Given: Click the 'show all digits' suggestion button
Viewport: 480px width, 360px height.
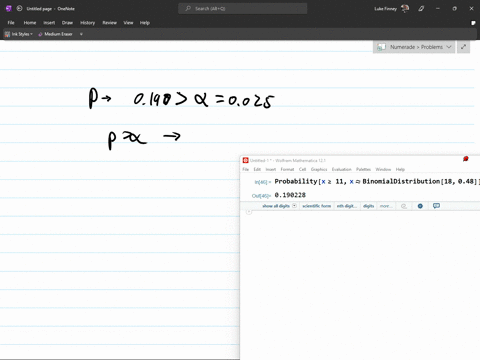Looking at the screenshot, I should click(x=276, y=206).
